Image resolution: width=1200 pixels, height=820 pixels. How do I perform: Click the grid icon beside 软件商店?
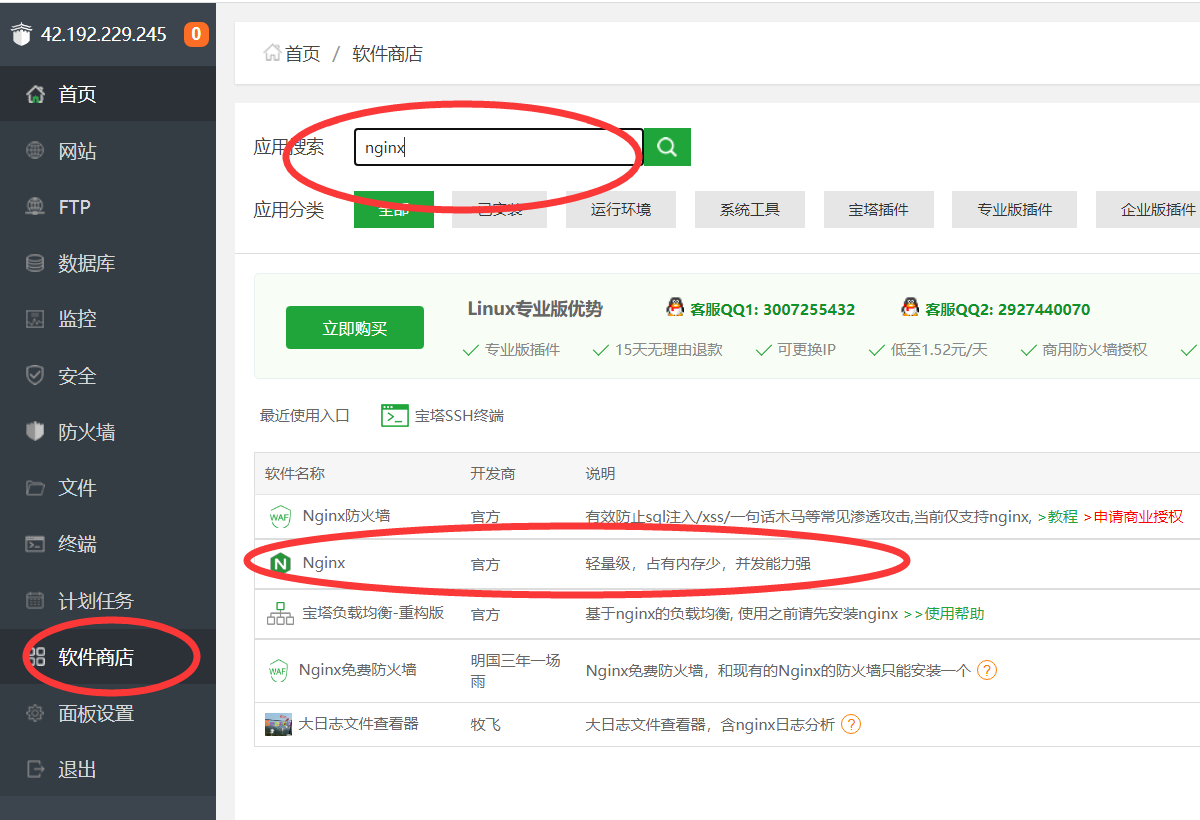36,657
